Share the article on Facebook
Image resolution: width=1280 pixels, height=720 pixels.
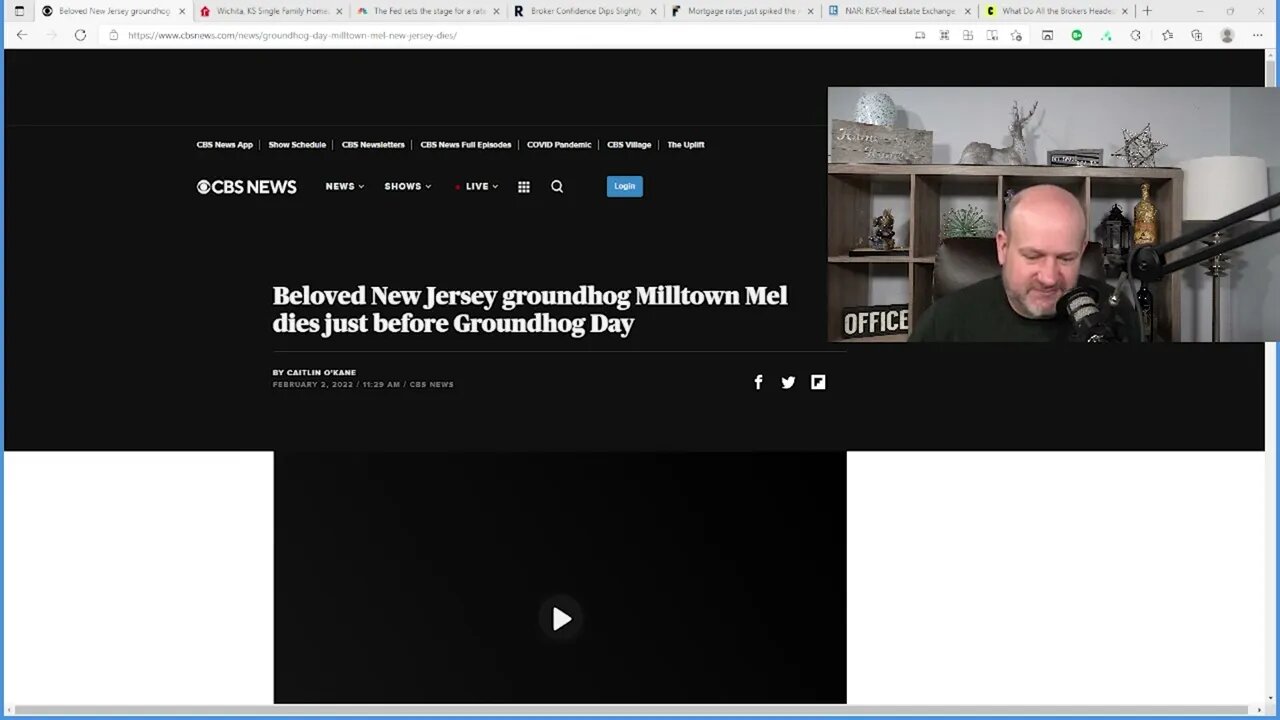[758, 382]
